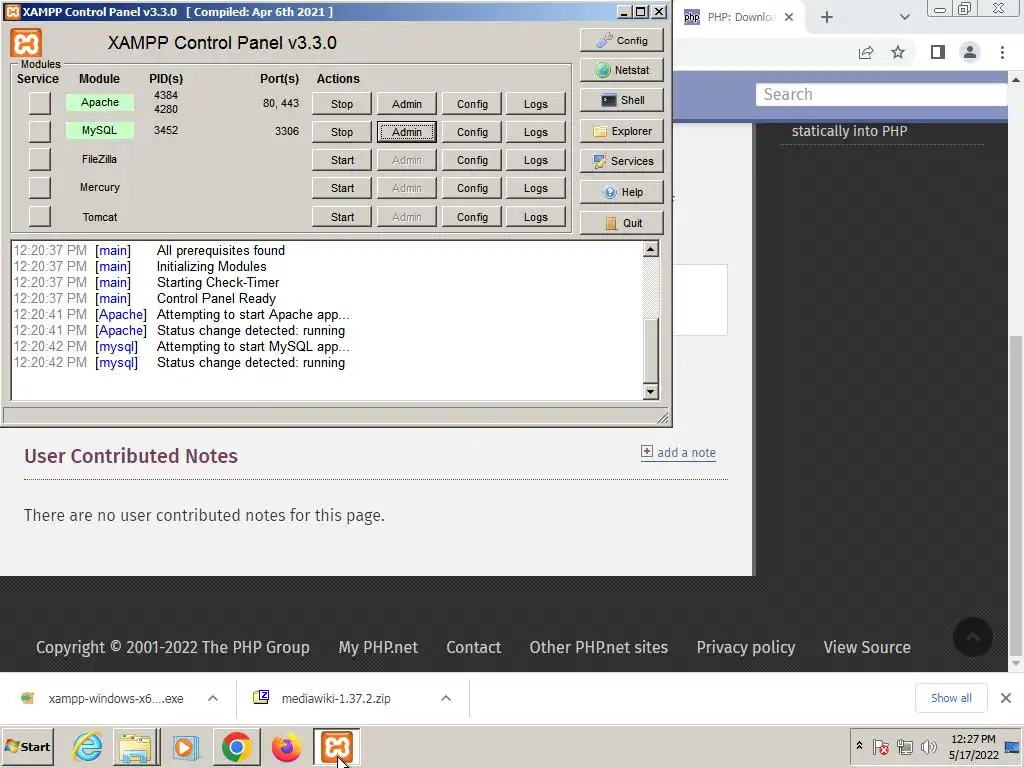Screen dimensions: 1024x768
Task: Open Chrome tab search chevron
Action: (x=904, y=17)
